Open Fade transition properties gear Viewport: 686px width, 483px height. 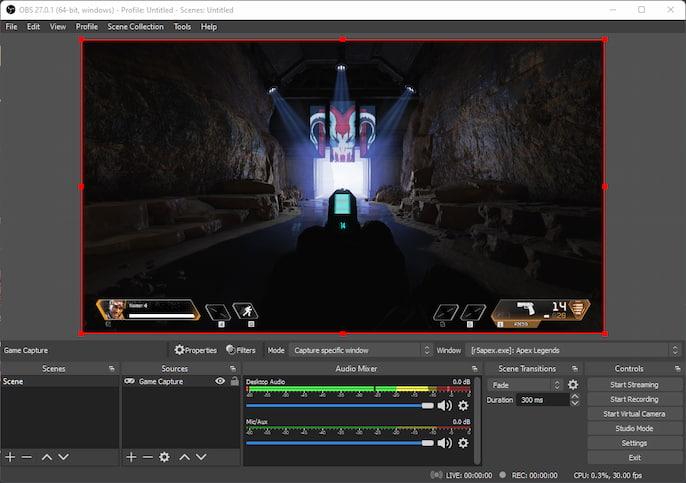click(573, 385)
